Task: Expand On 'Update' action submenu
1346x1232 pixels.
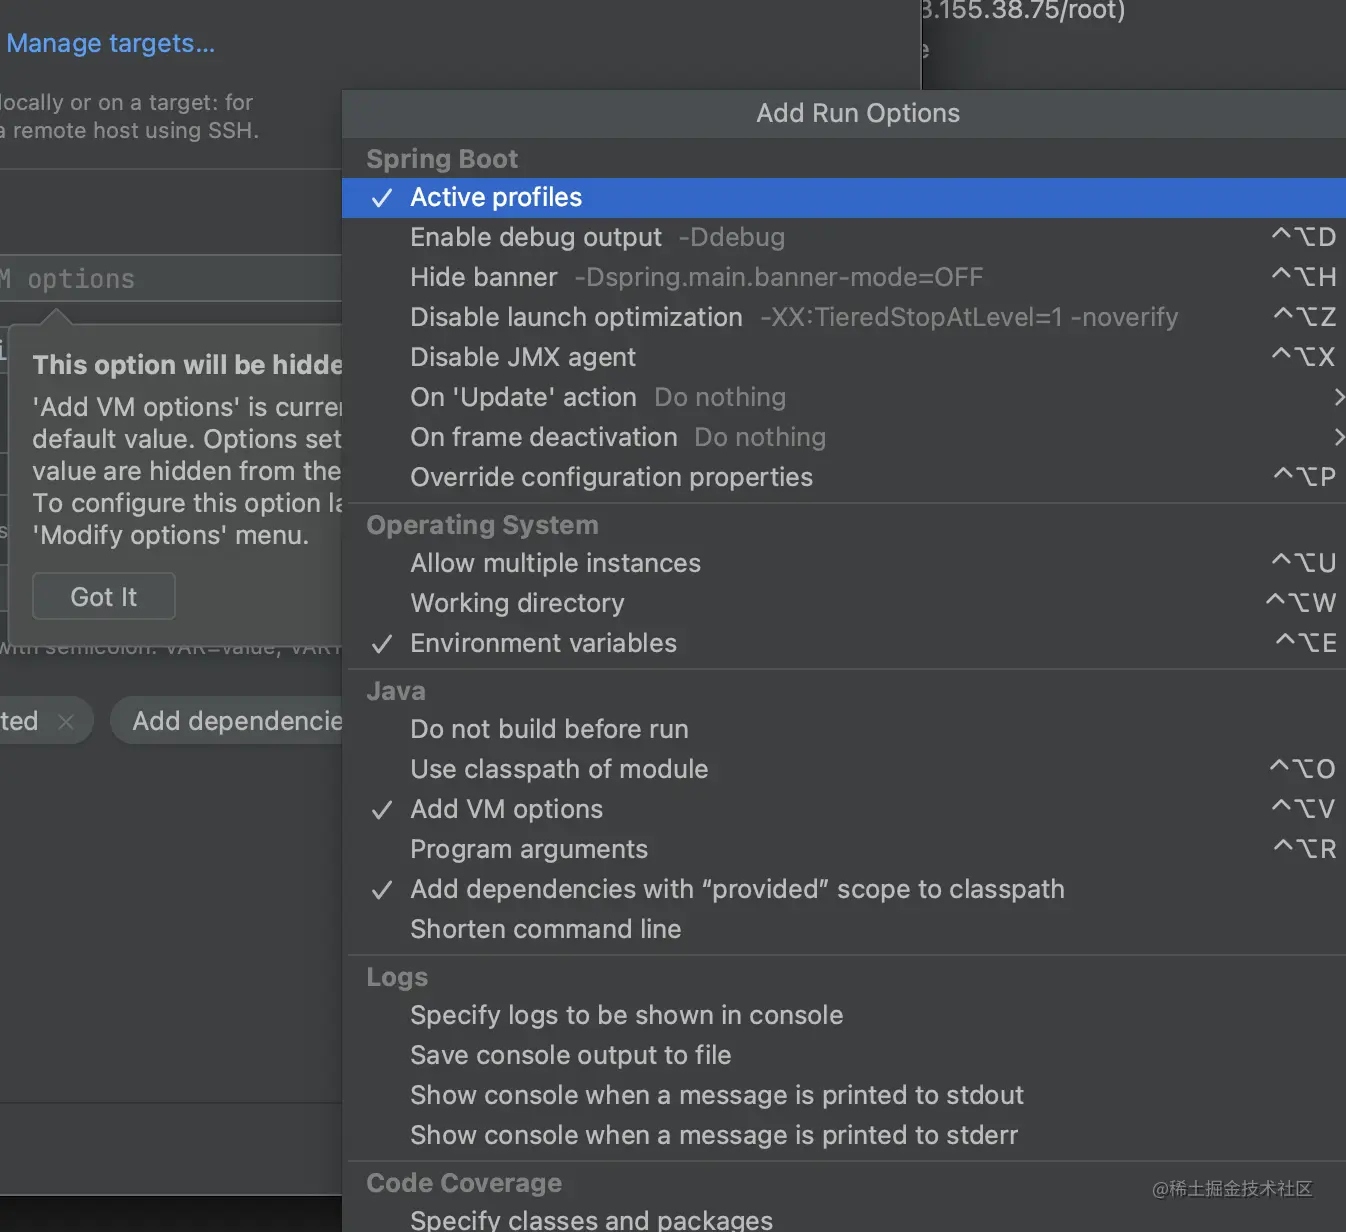Action: click(x=844, y=398)
